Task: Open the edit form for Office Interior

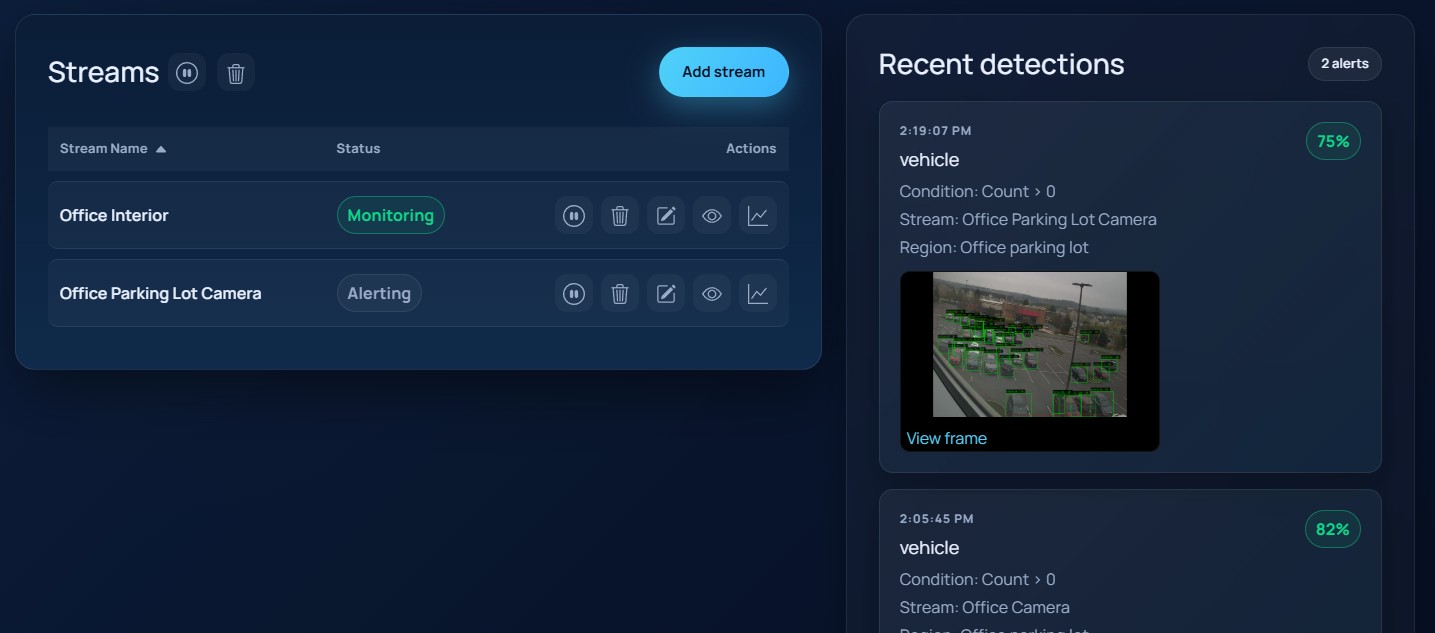Action: coord(666,215)
